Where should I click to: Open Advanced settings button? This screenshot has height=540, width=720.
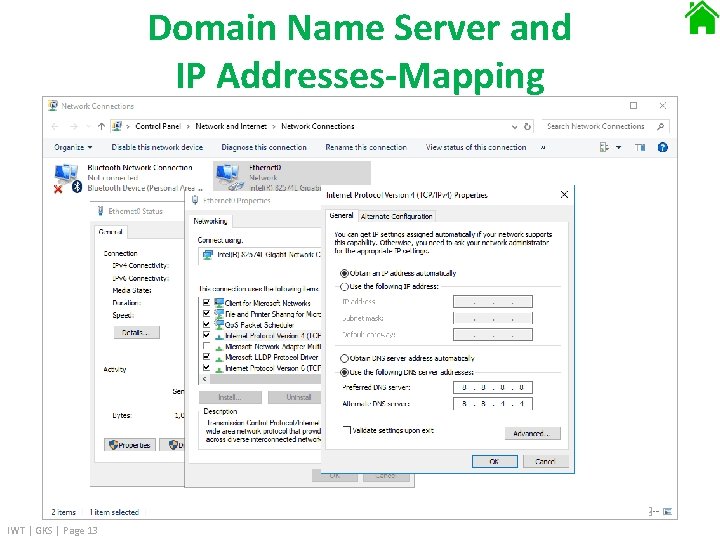(x=533, y=433)
